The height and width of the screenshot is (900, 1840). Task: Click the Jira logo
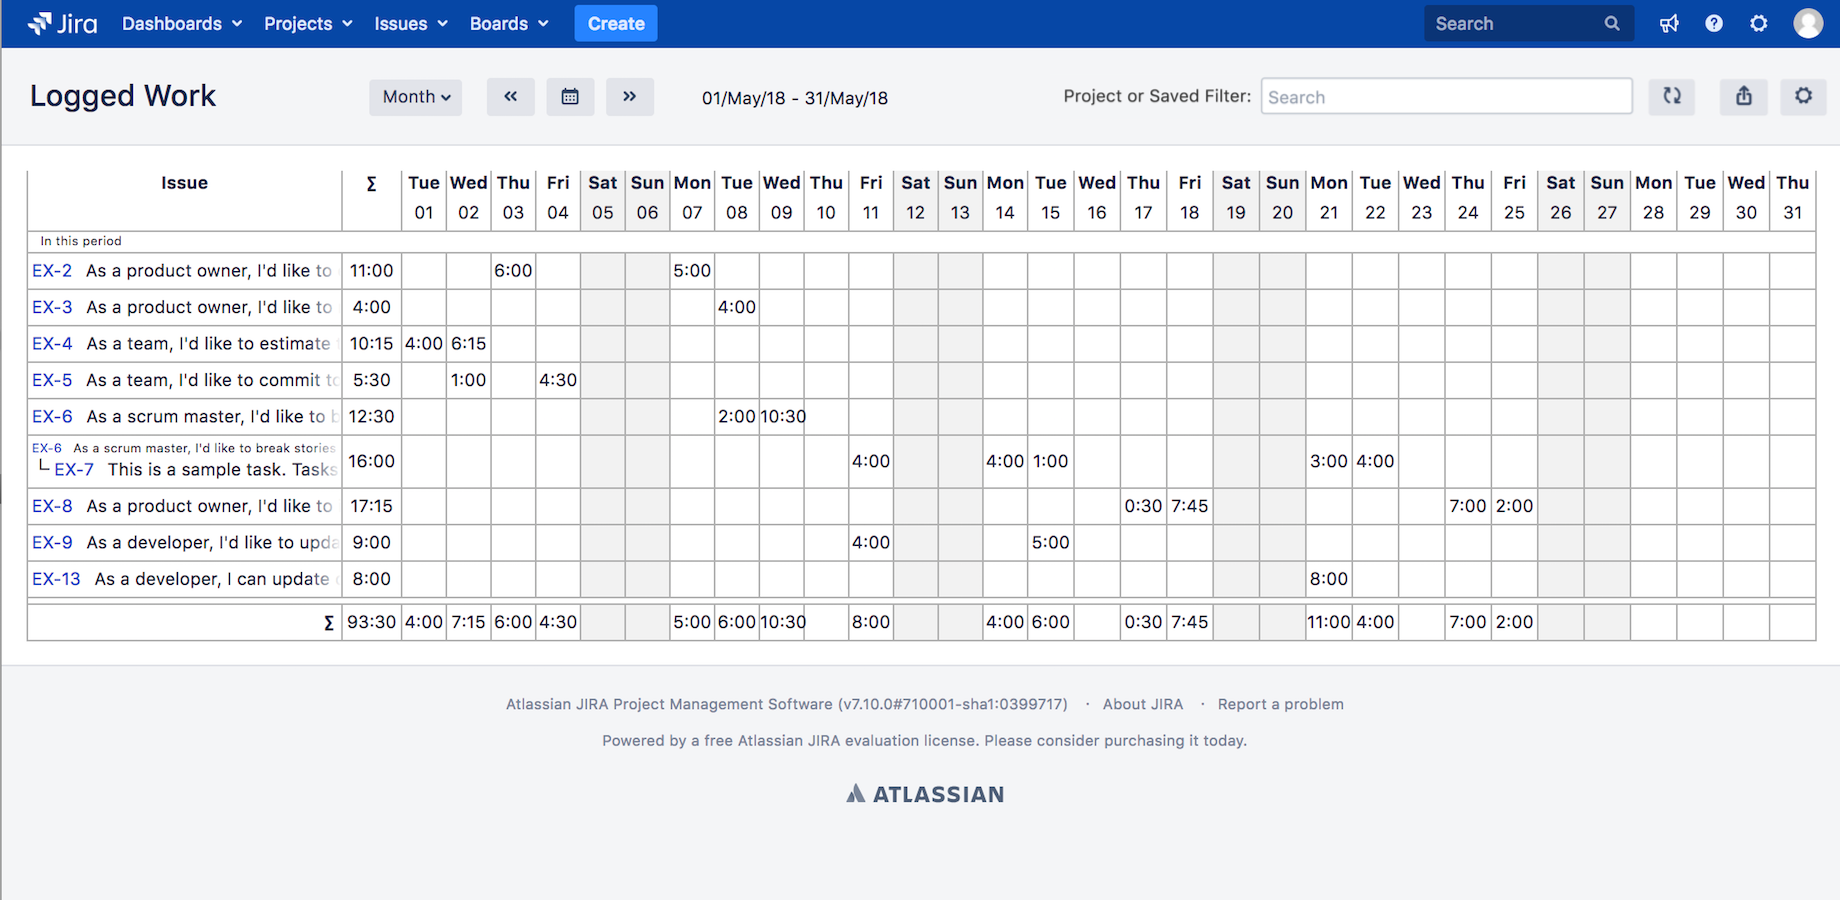point(63,23)
